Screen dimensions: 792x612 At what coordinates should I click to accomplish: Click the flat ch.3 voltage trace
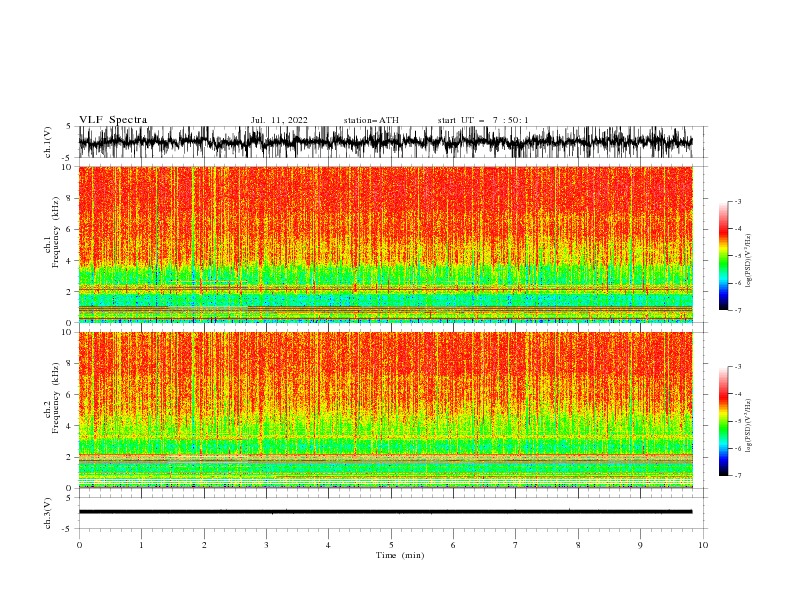[x=385, y=512]
